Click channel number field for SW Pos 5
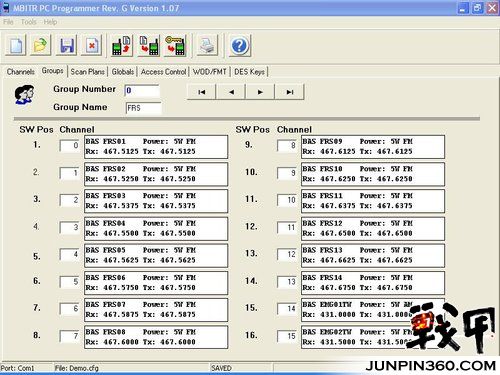This screenshot has width=500, height=375. [69, 254]
